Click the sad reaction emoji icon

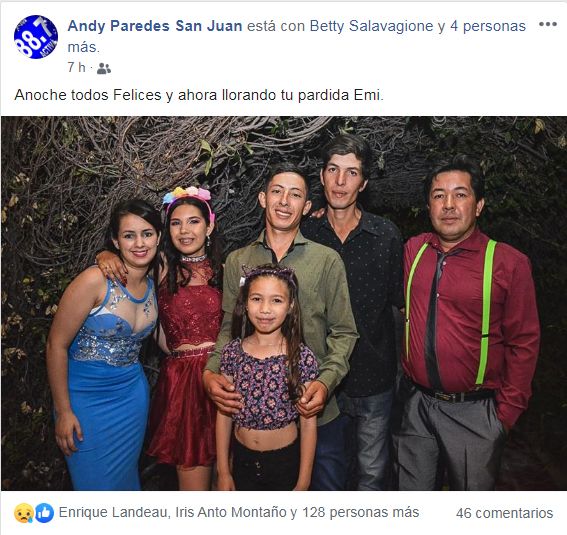click(x=24, y=513)
